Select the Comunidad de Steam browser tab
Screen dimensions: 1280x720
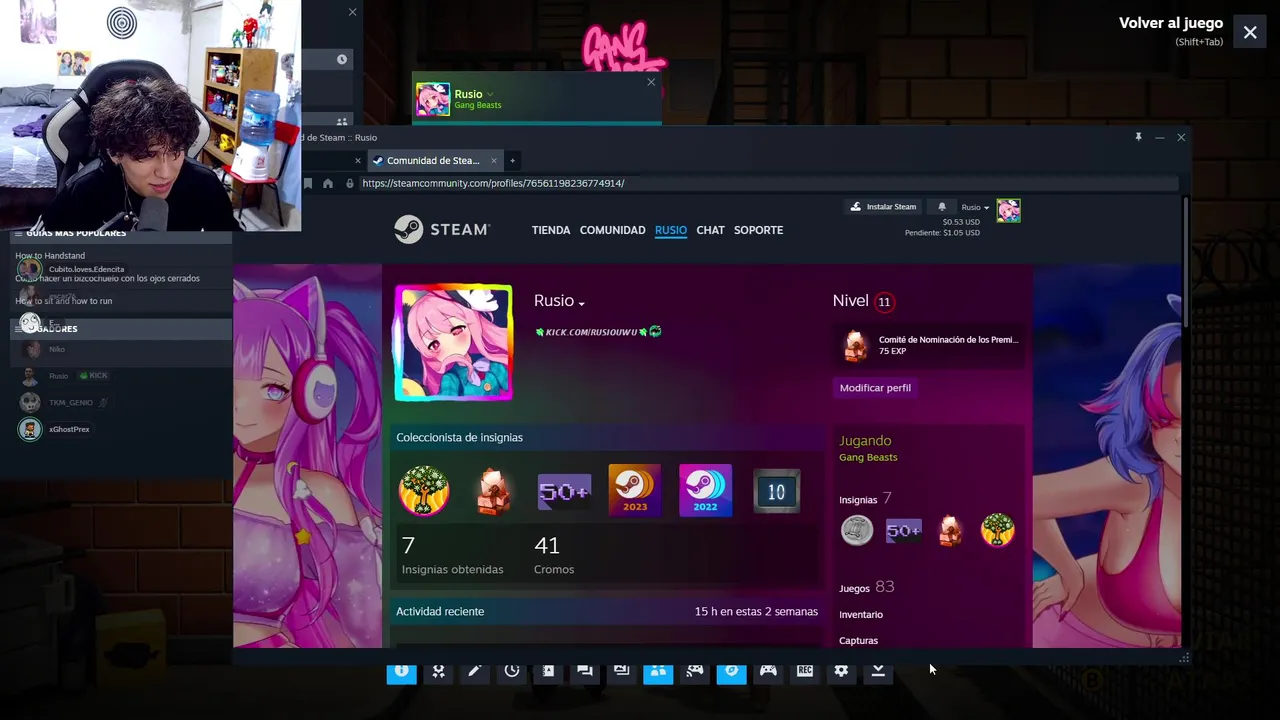[432, 160]
